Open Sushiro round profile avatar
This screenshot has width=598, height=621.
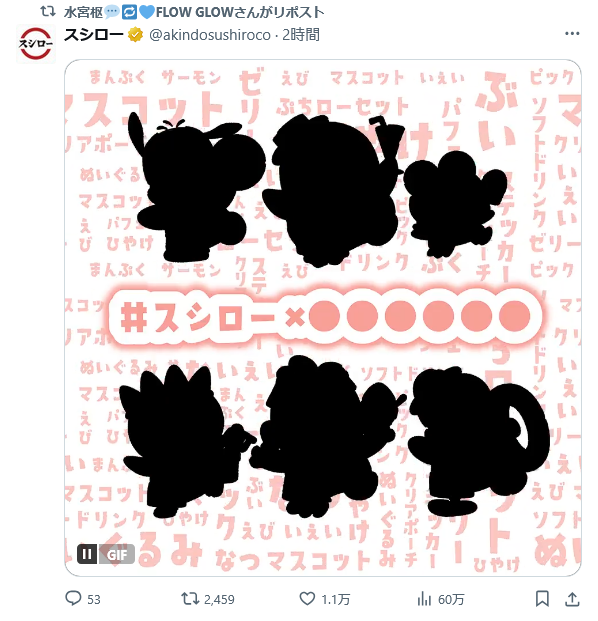(36, 43)
